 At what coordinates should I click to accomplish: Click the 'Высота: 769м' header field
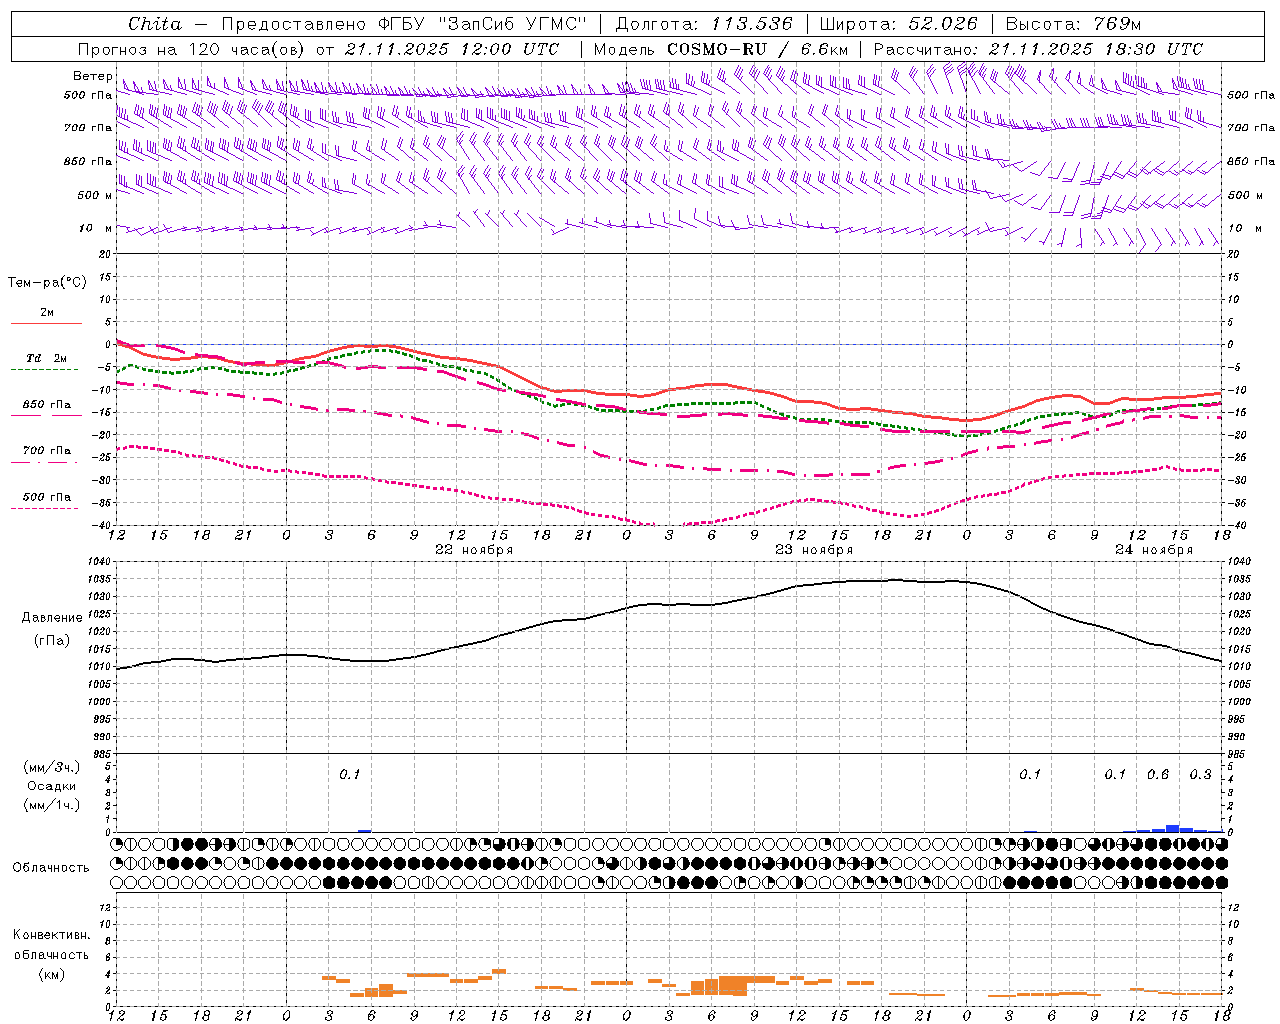1073,24
